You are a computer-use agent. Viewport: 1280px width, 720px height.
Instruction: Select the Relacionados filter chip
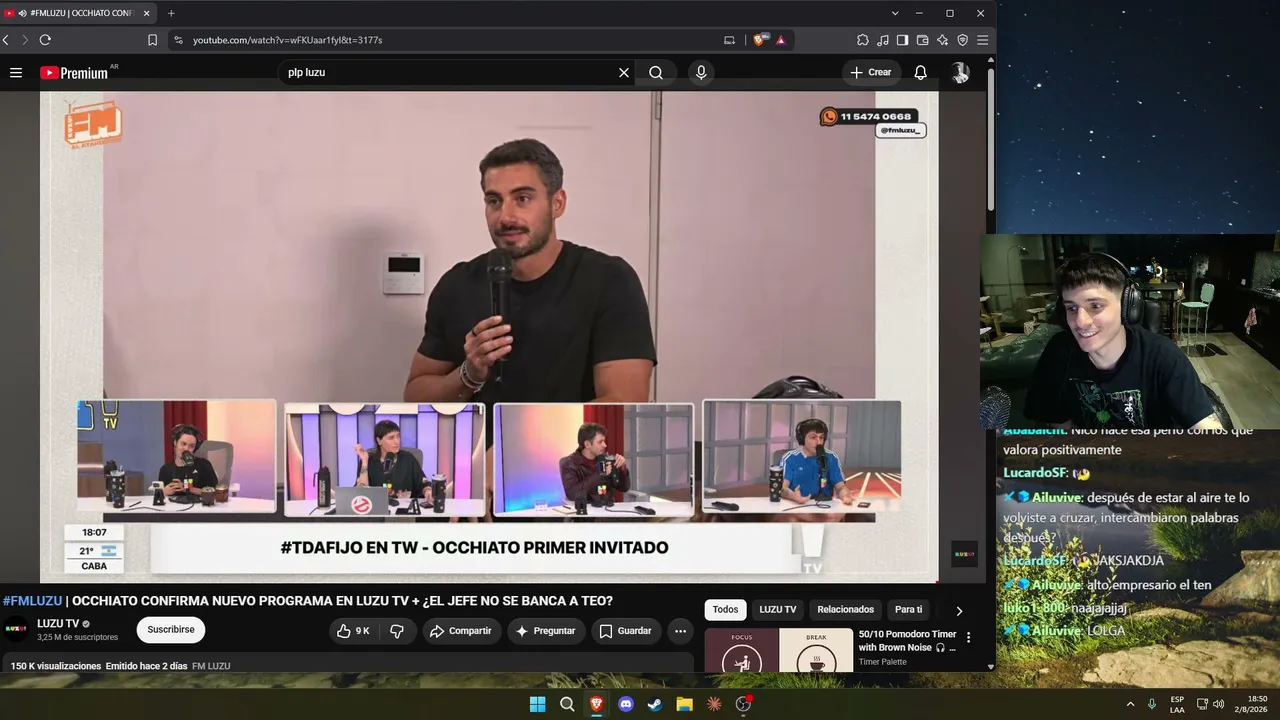coord(846,610)
